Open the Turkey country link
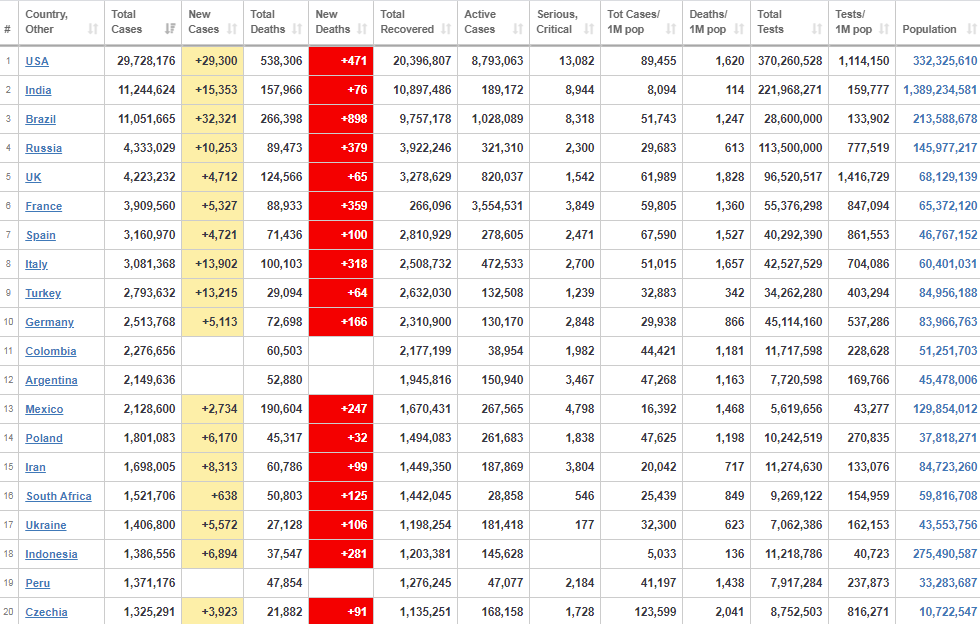Viewport: 980px width, 624px height. pyautogui.click(x=43, y=293)
